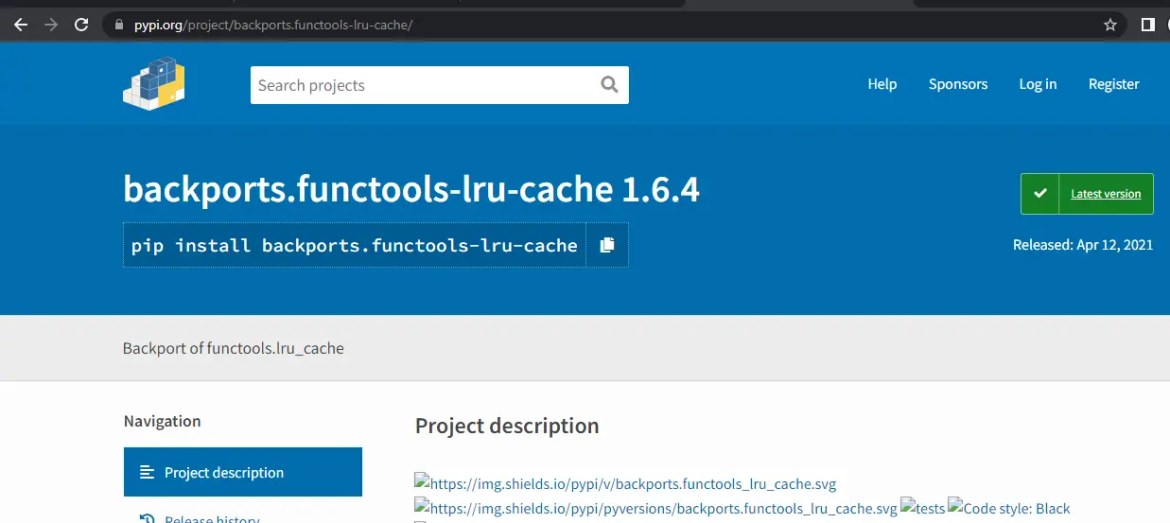Screen dimensions: 1170x523
Task: Click the Backport of functools.lru_cache summary
Action: click(233, 348)
